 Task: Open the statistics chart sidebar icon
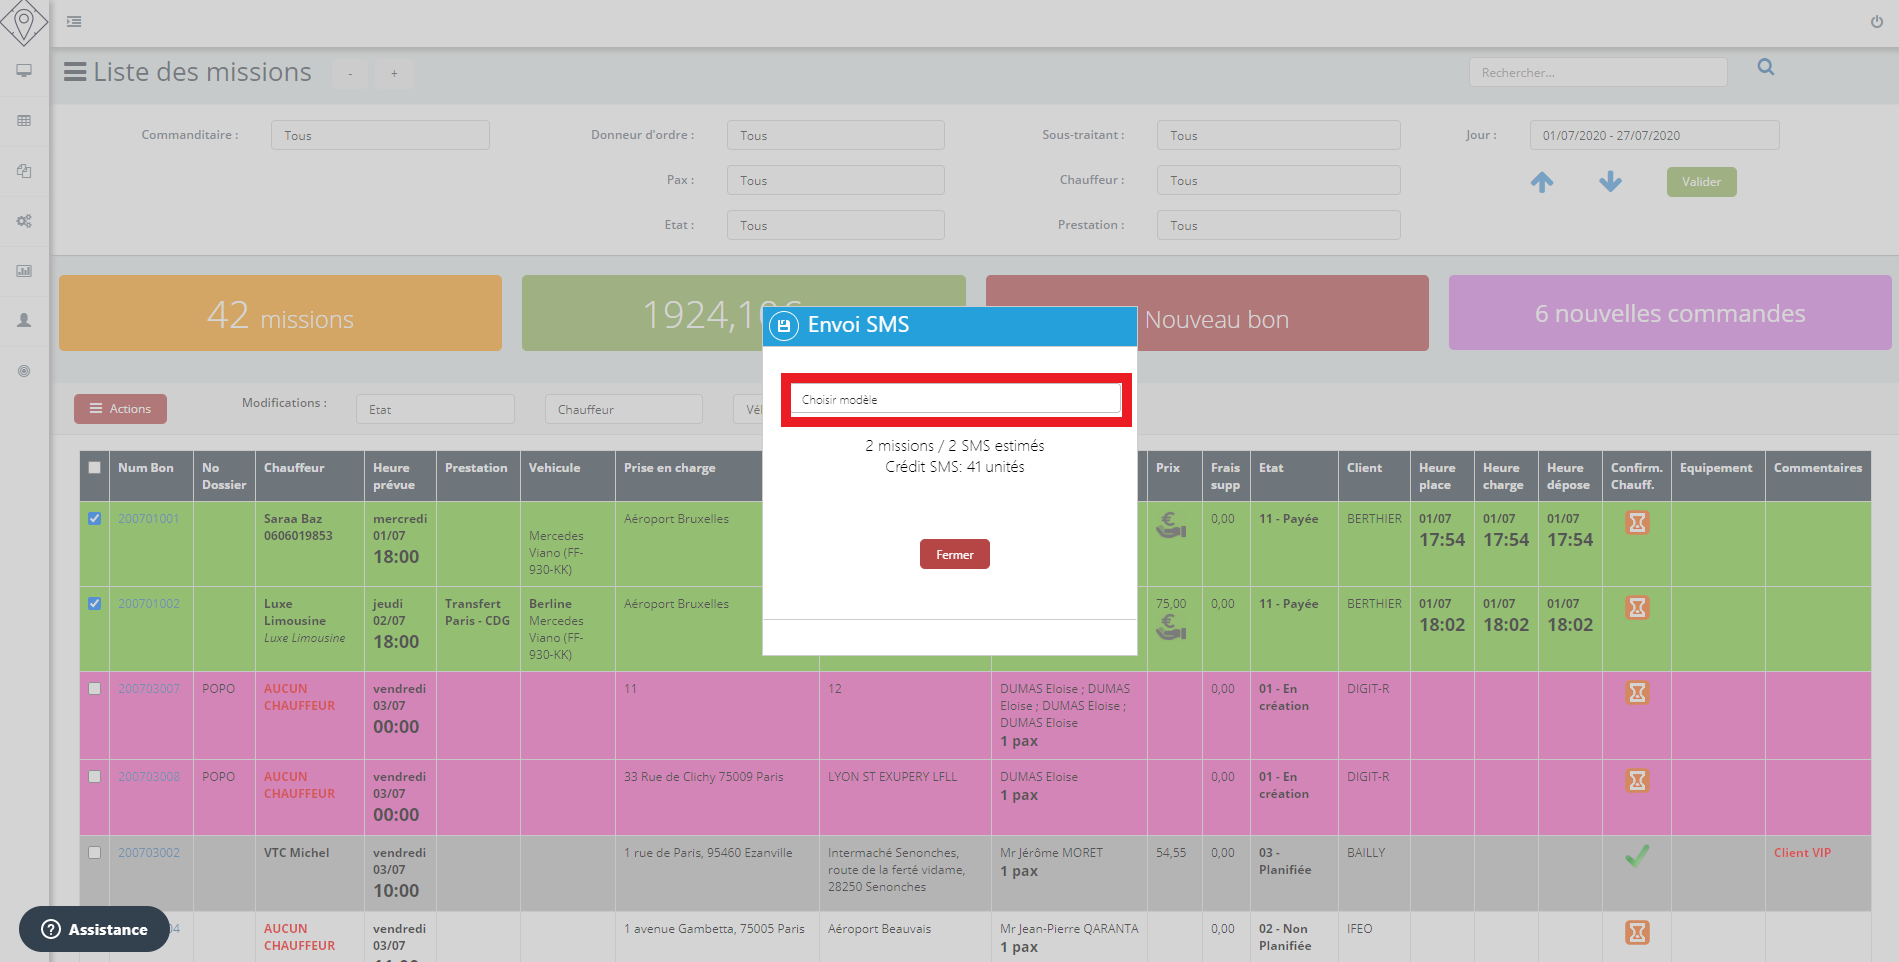pos(24,271)
